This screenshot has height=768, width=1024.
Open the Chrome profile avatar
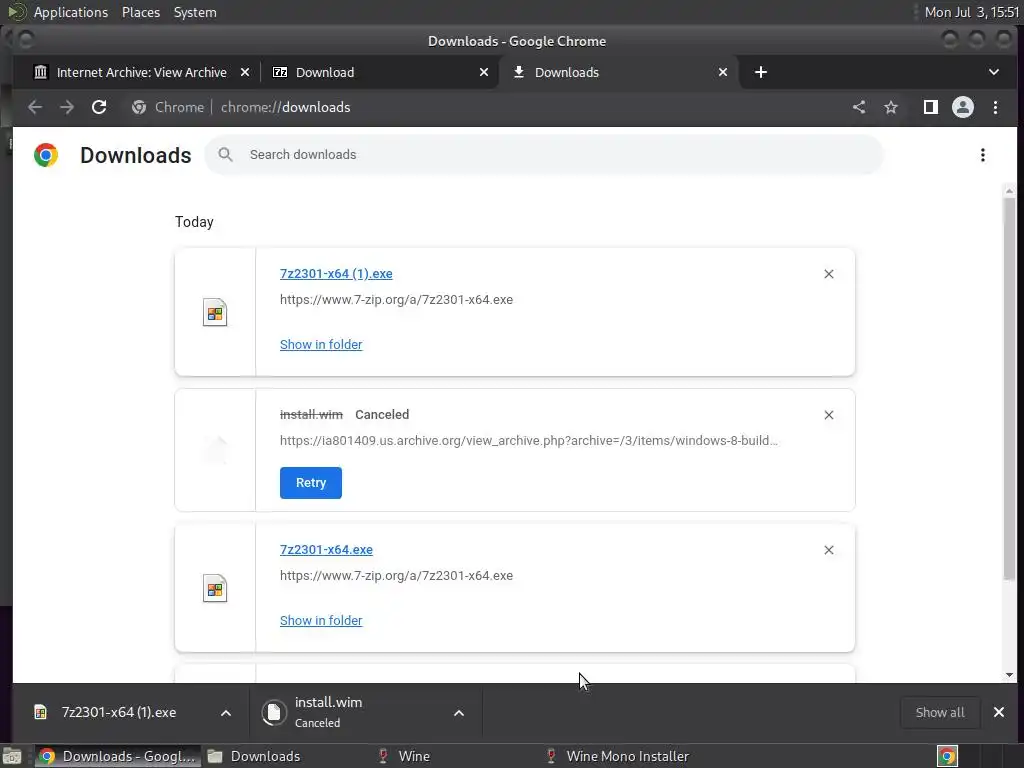click(963, 107)
